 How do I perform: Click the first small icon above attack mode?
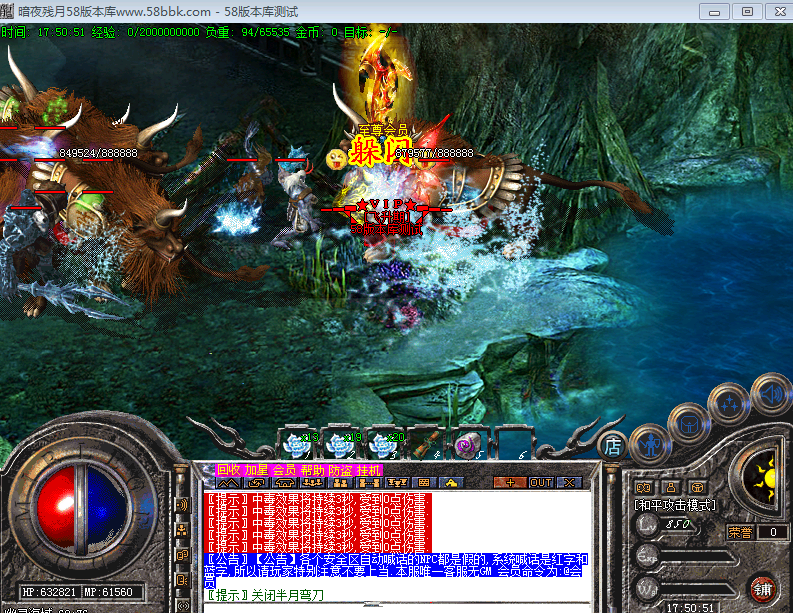[643, 488]
